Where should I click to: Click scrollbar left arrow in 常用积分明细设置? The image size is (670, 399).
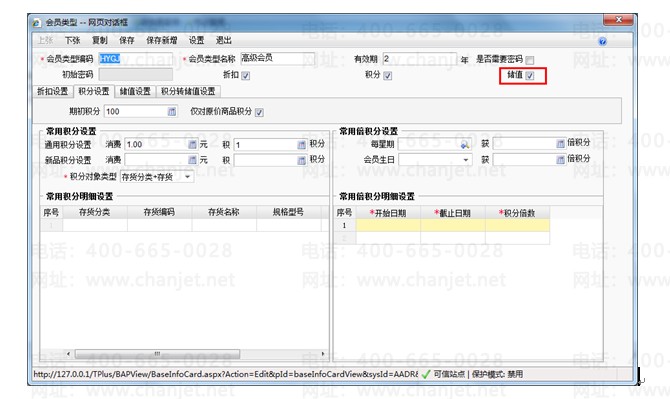[68, 354]
